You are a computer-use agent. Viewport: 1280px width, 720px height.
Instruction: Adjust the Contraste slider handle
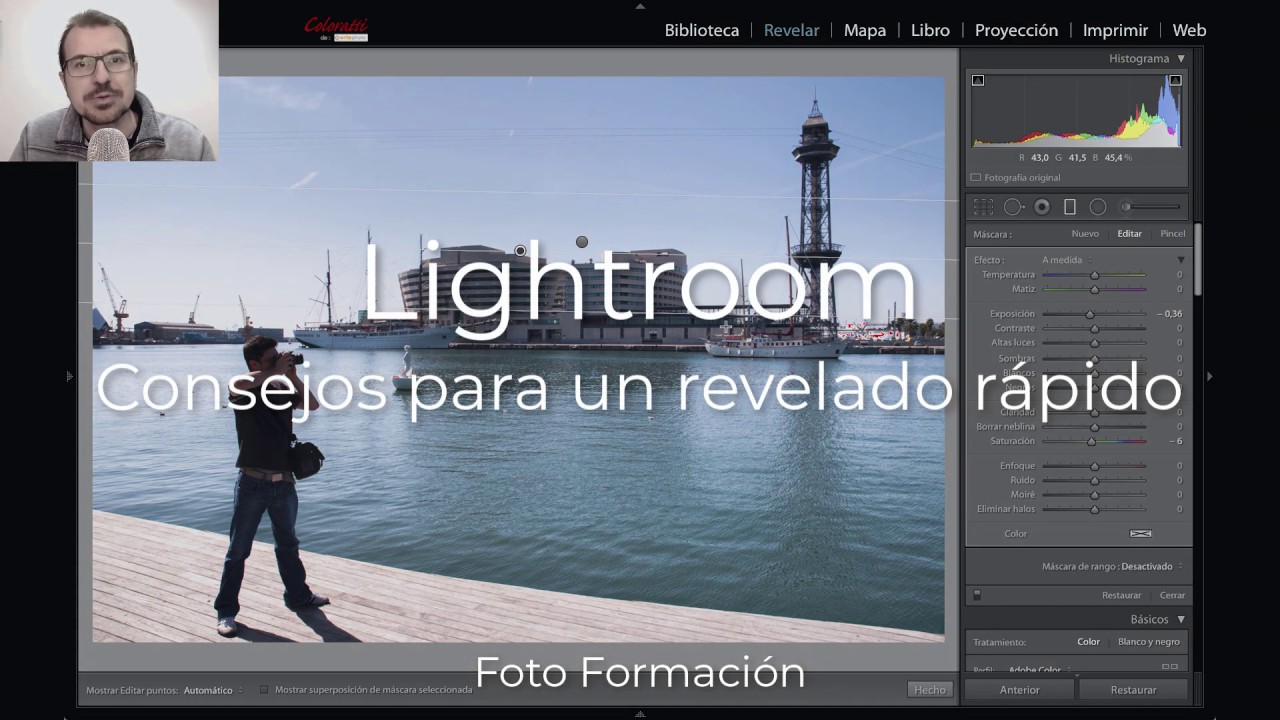pos(1094,328)
